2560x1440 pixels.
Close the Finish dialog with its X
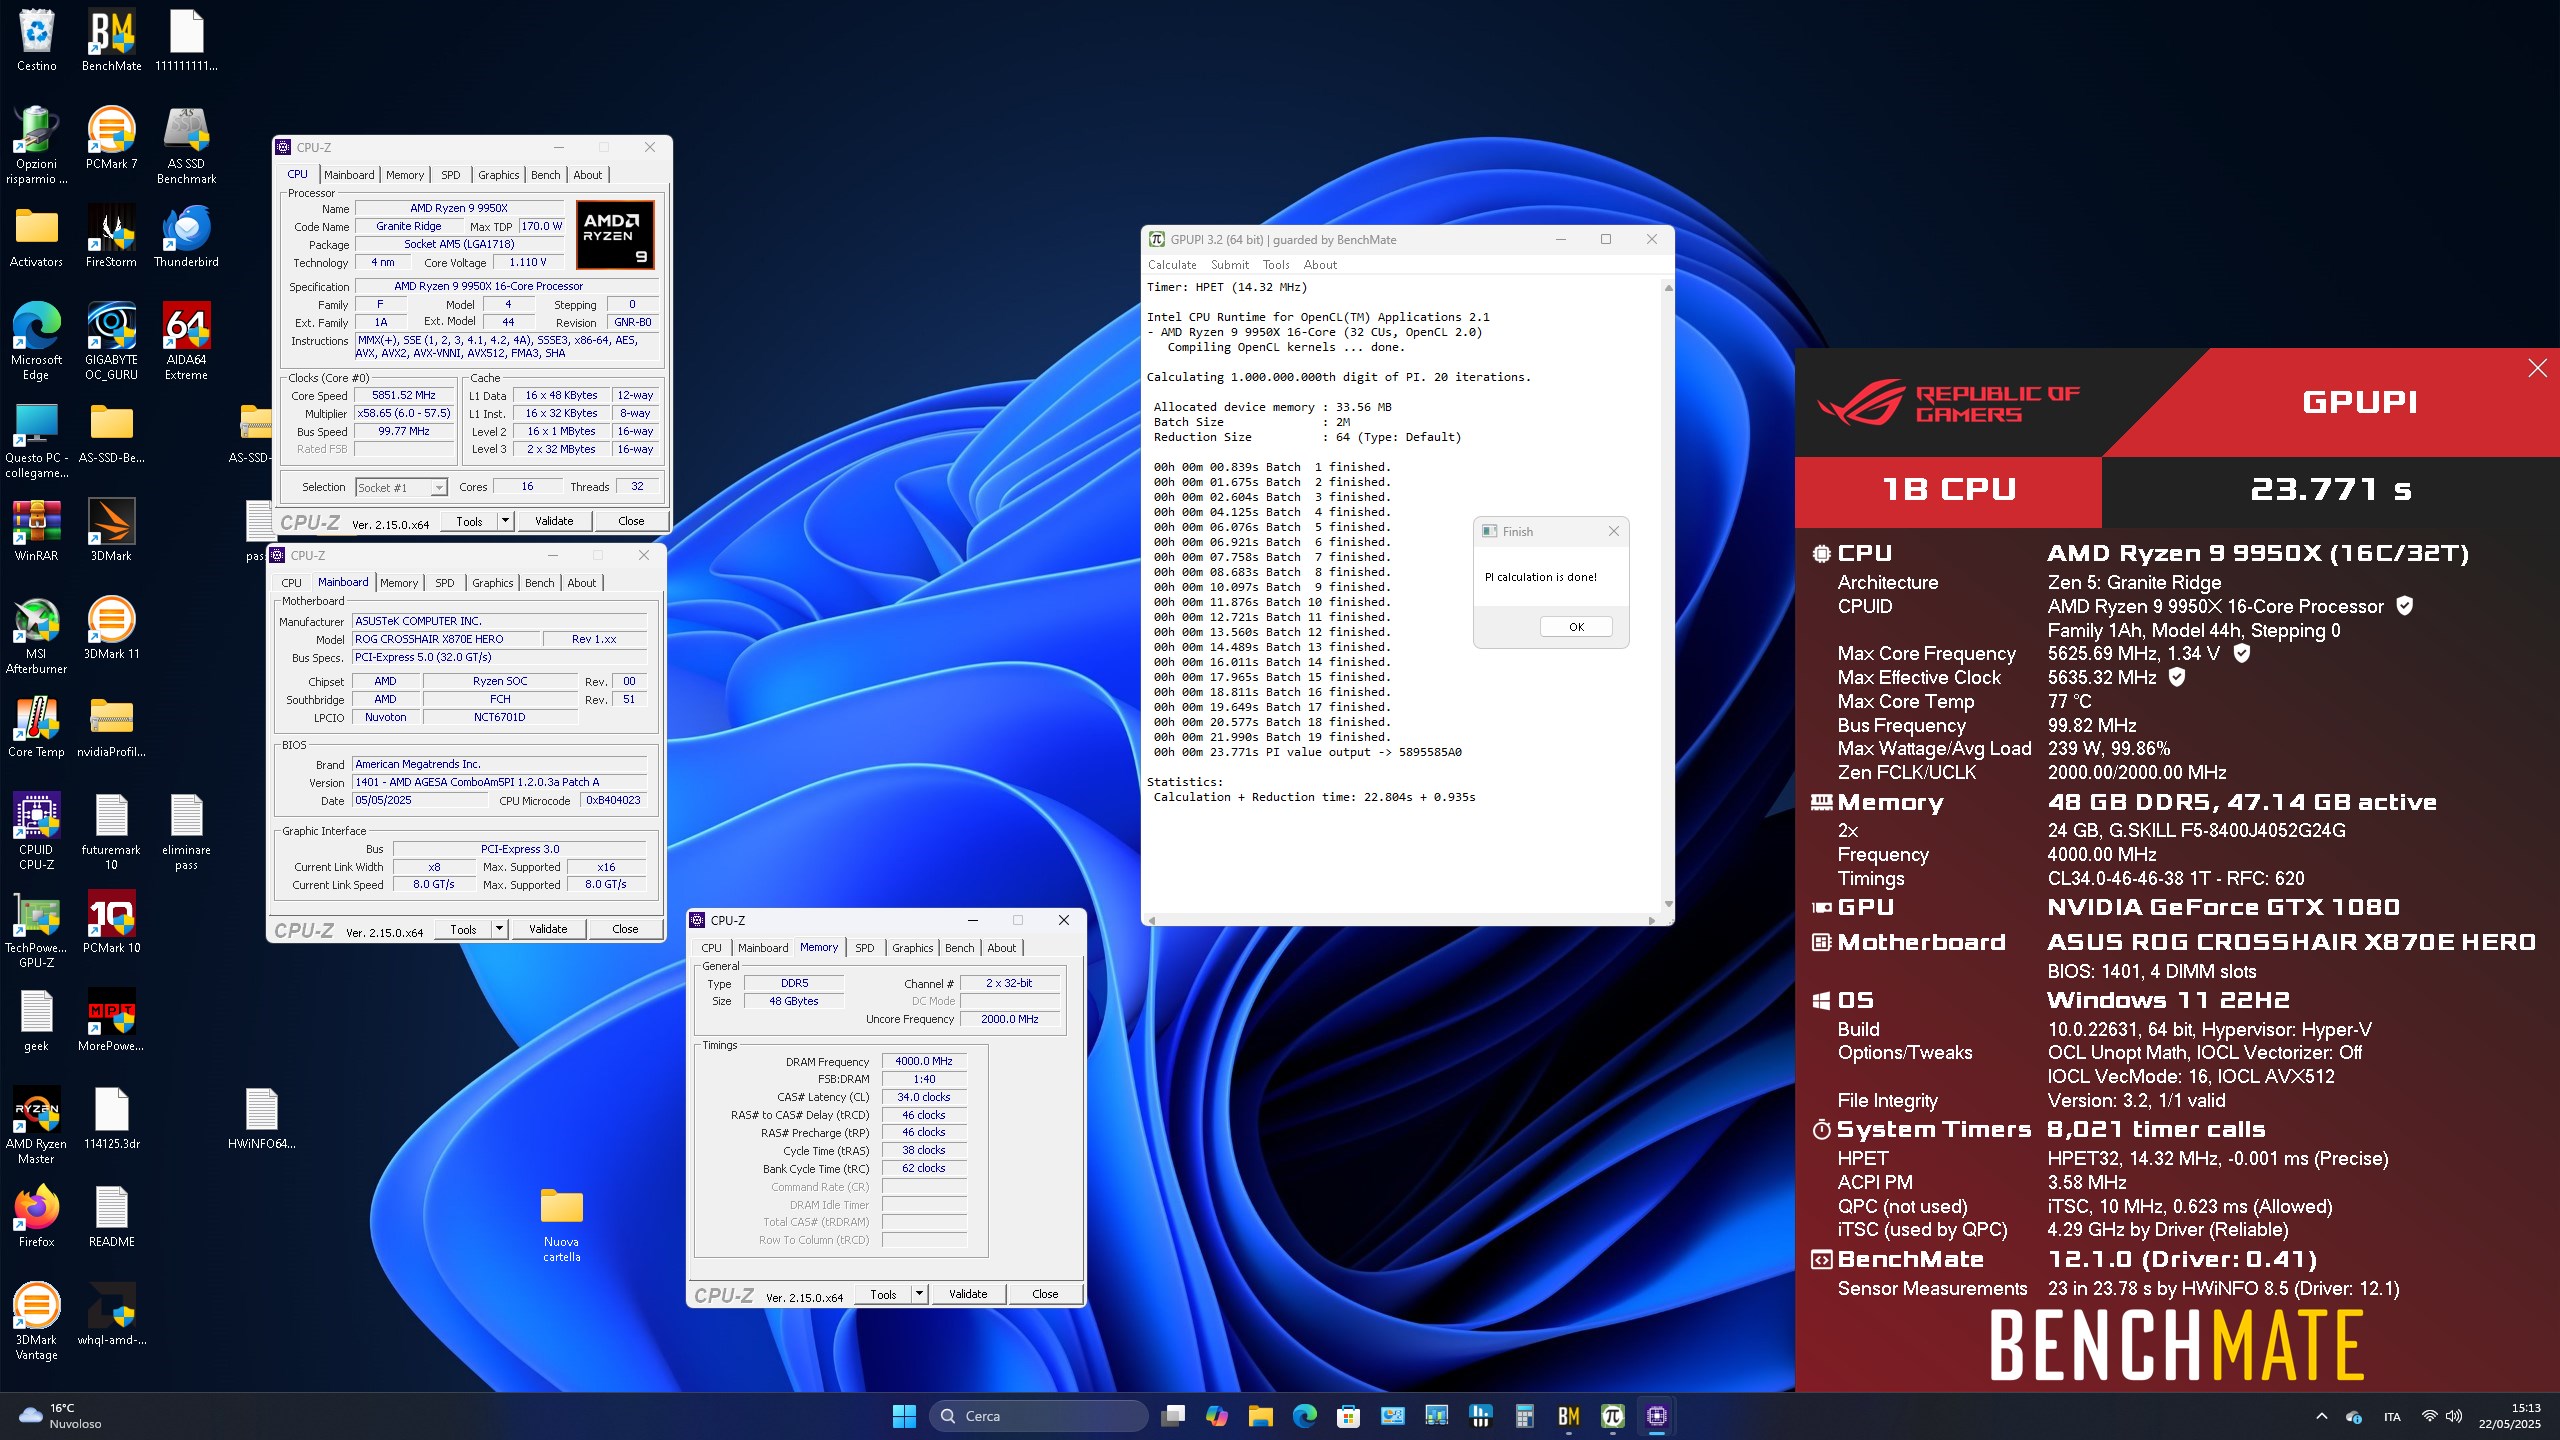point(1613,532)
